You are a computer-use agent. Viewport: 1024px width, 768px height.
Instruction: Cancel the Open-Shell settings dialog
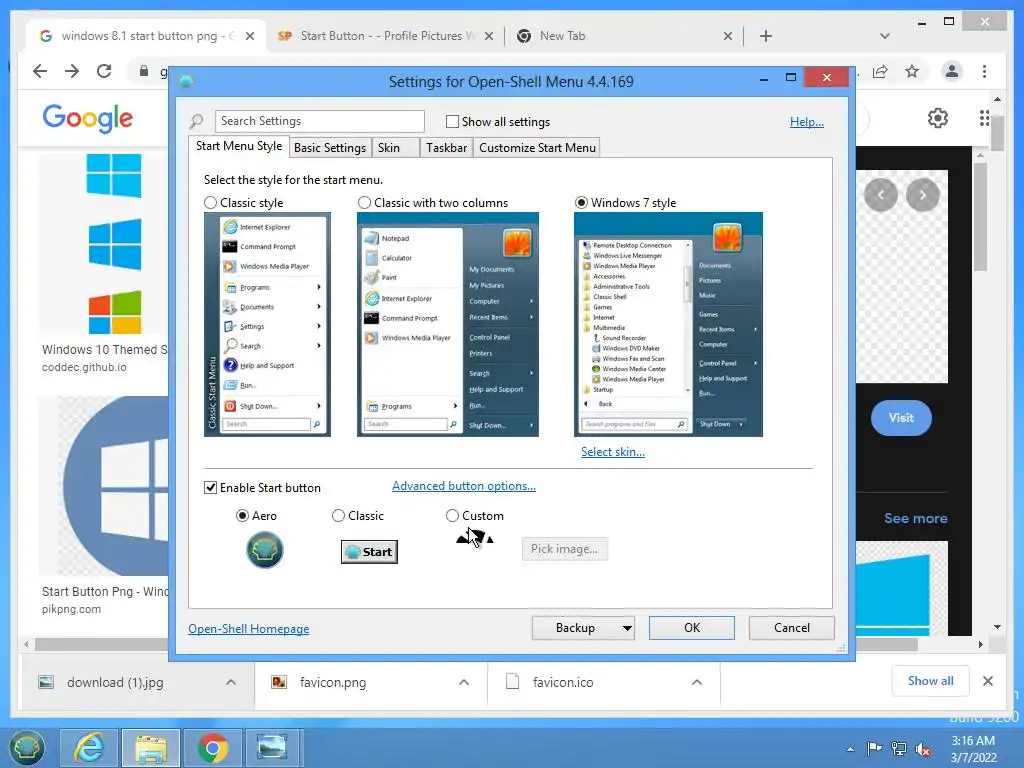click(x=792, y=628)
